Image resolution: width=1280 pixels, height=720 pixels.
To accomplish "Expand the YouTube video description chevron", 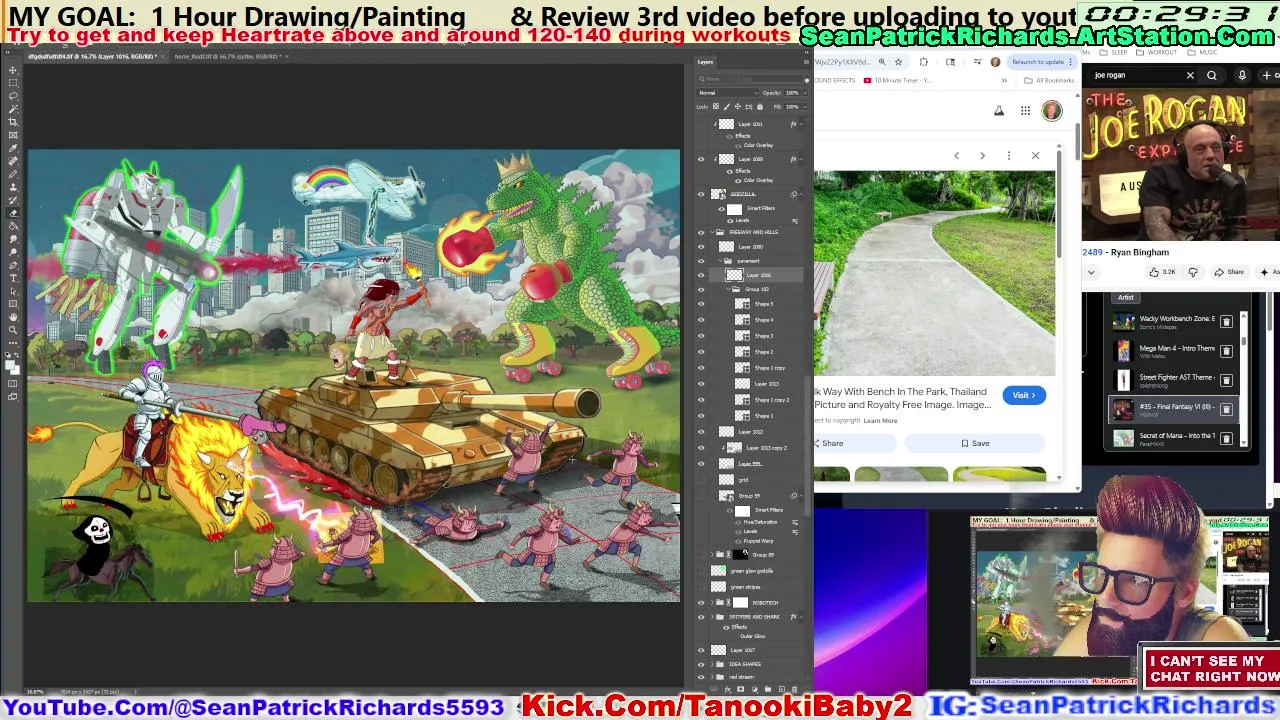I will 1091,272.
